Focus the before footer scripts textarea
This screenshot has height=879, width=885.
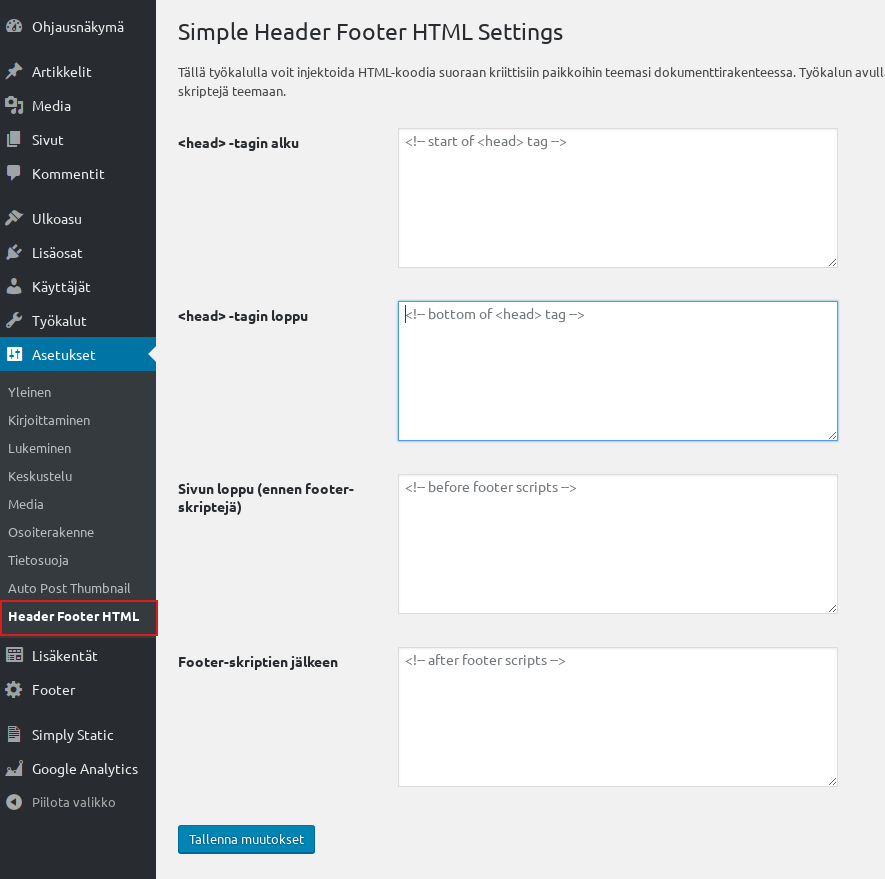[x=617, y=544]
